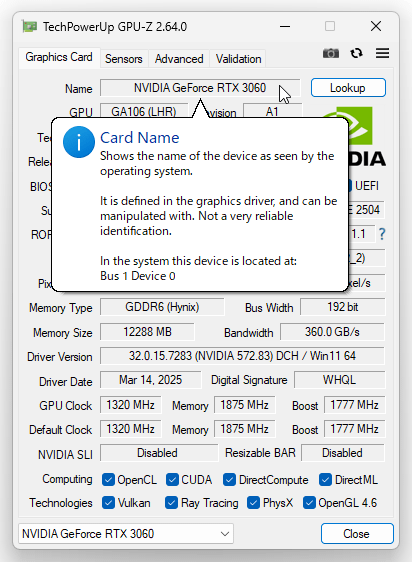Click the GPU Clock value 1320 MHz

coord(131,405)
